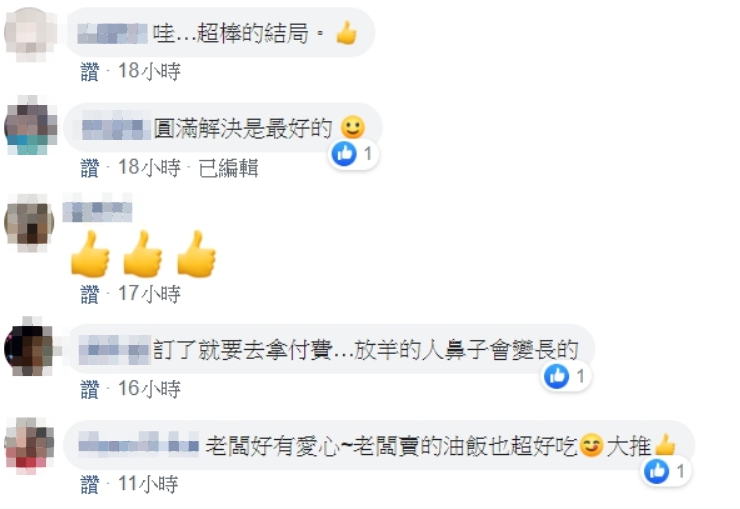Open blurred name on thumbs-up emoji comment

click(97, 211)
